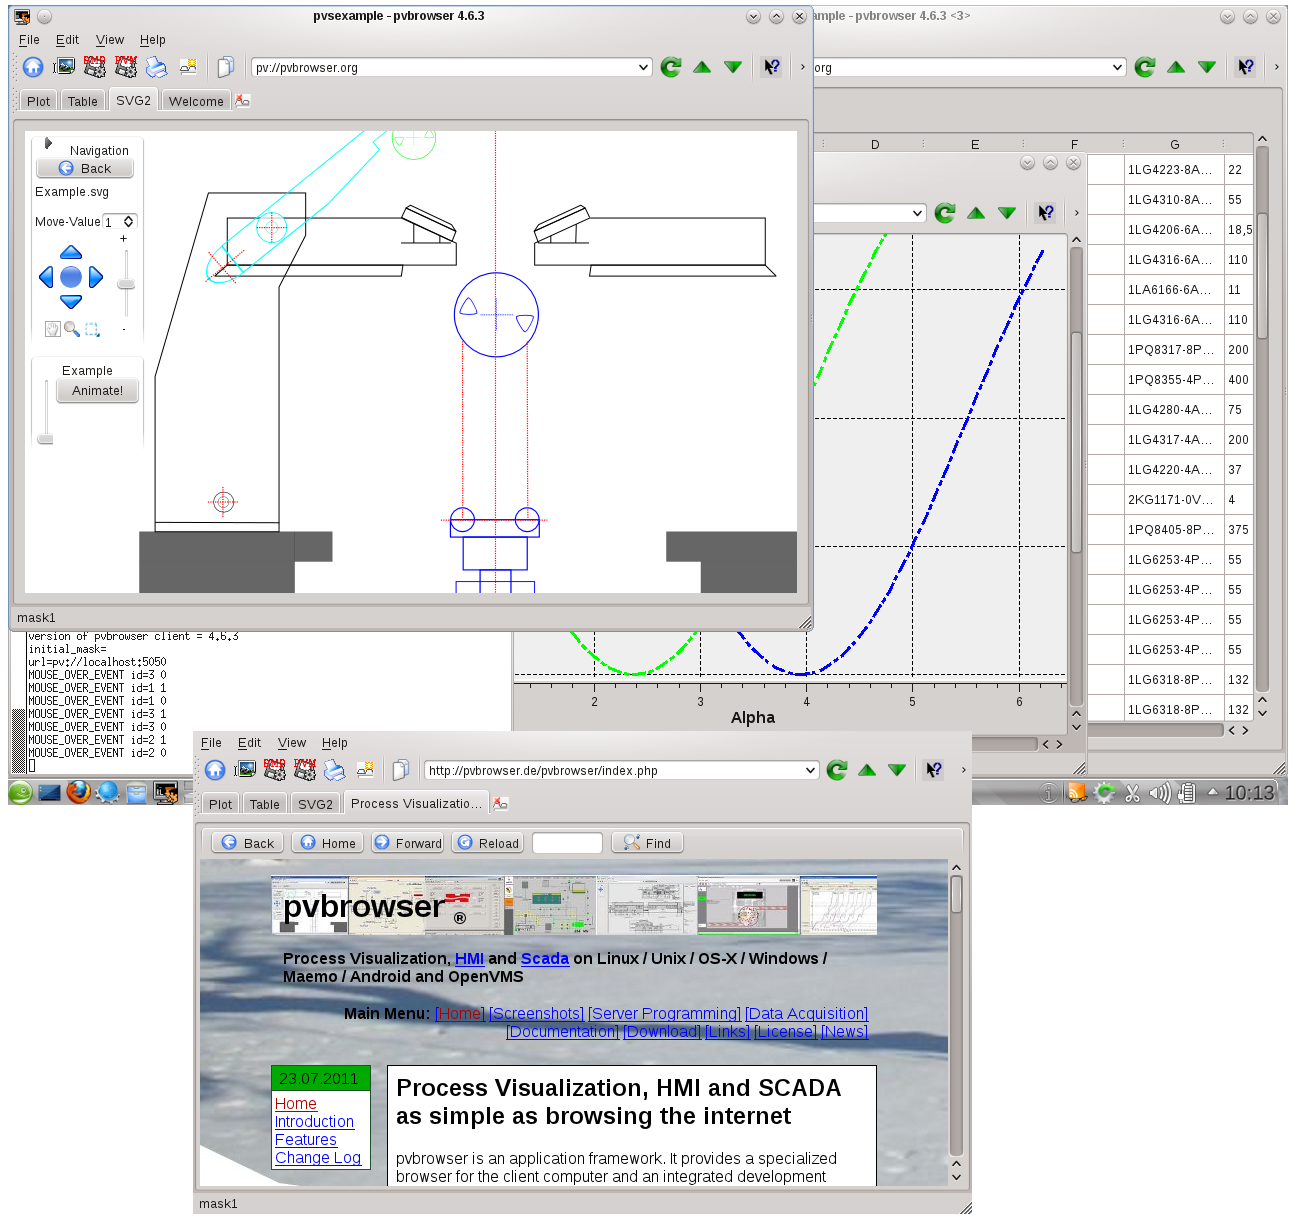This screenshot has width=1305, height=1224.
Task: Select the hand pan tool in Navigation
Action: point(53,328)
